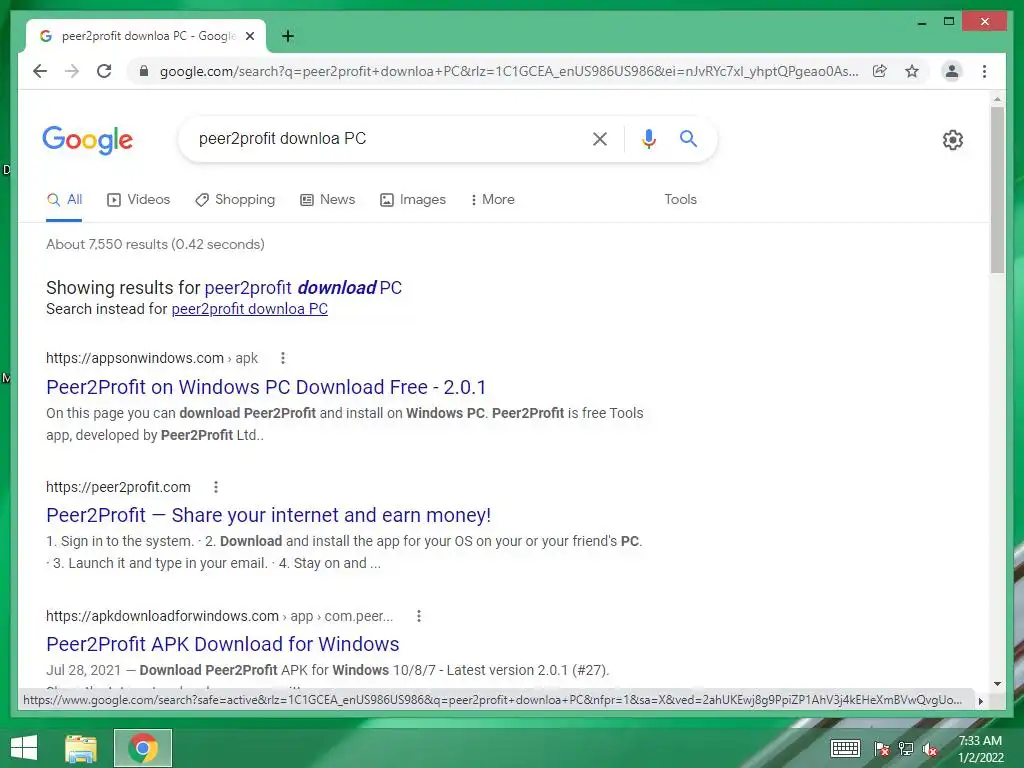
Task: Share this page via address bar share icon
Action: click(x=880, y=71)
